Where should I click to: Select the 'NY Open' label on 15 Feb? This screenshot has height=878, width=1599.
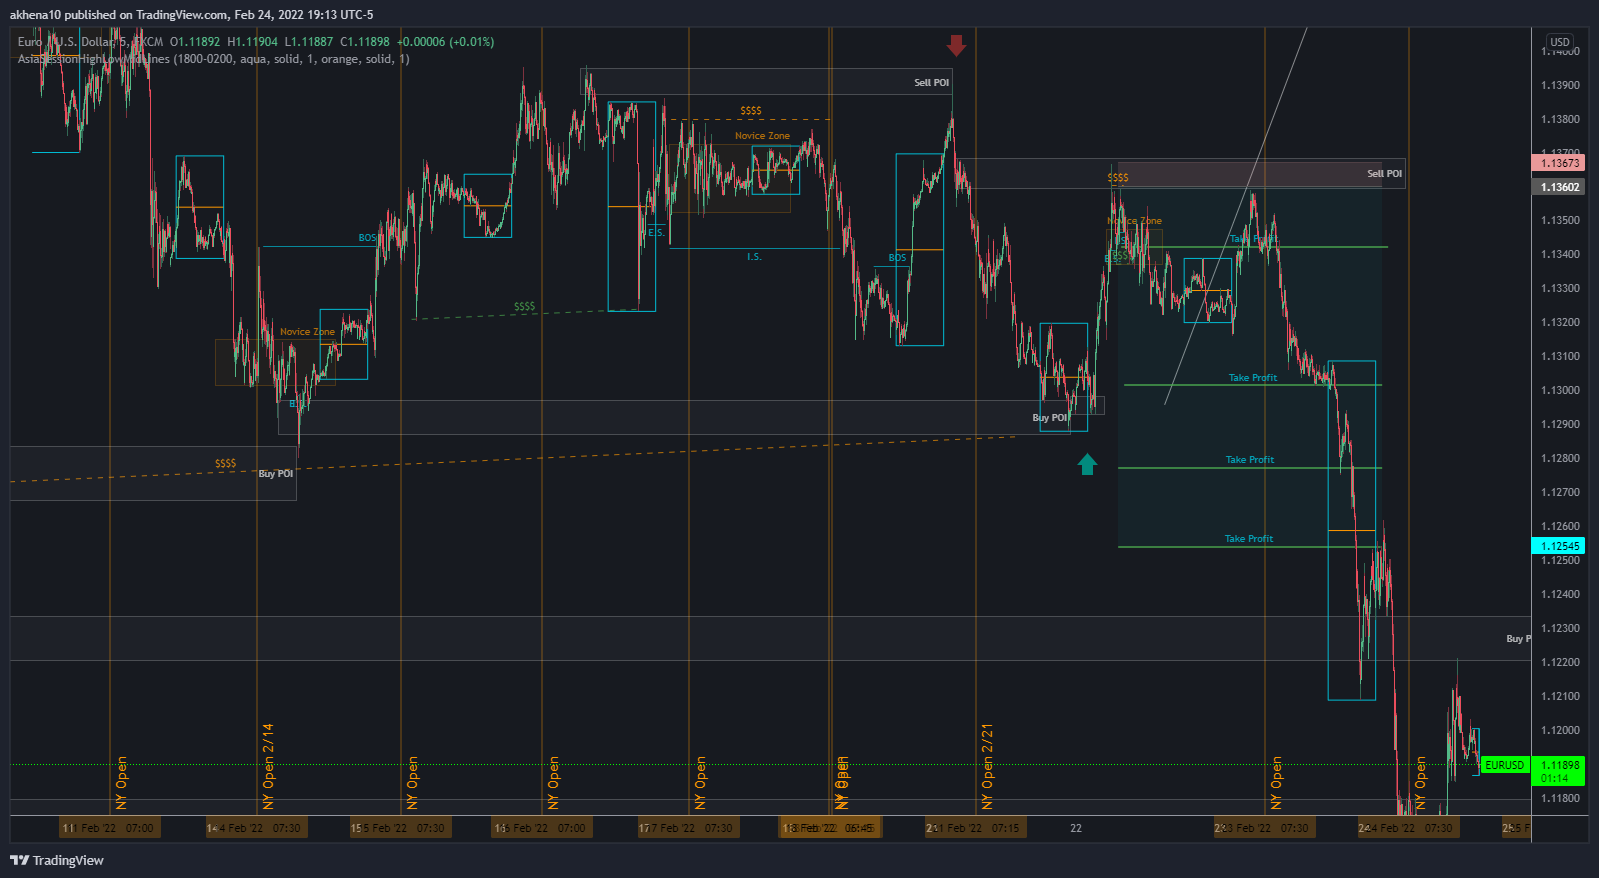pyautogui.click(x=412, y=783)
